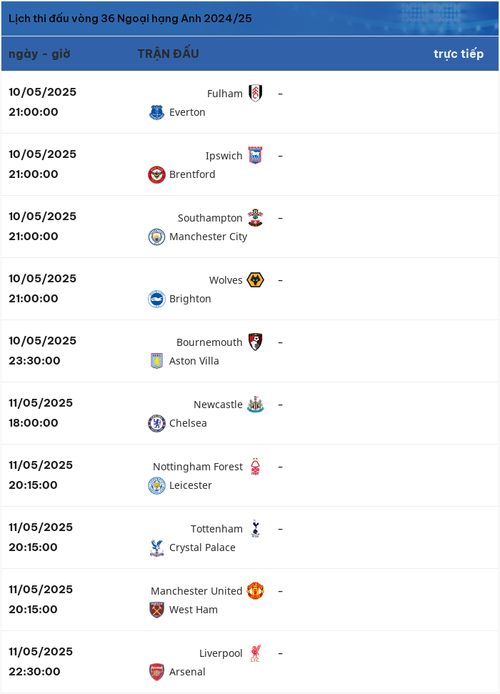Open the Wolves wolf-head logo

point(255,280)
